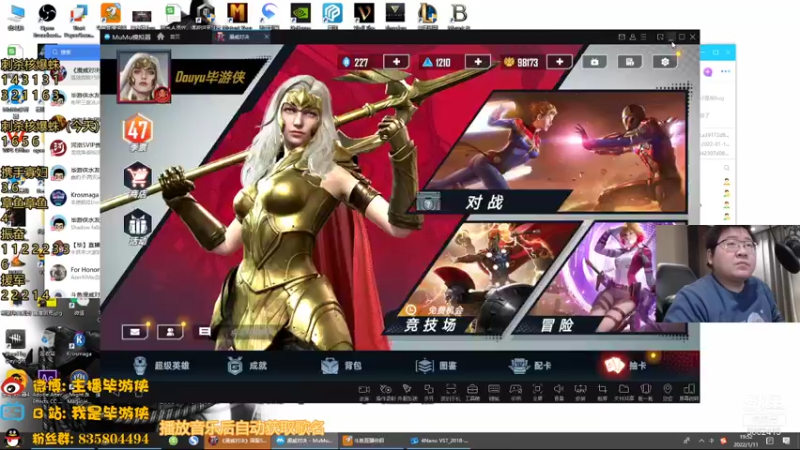800x450 pixels.
Task: Open the 成就 achievements tab
Action: (x=248, y=366)
